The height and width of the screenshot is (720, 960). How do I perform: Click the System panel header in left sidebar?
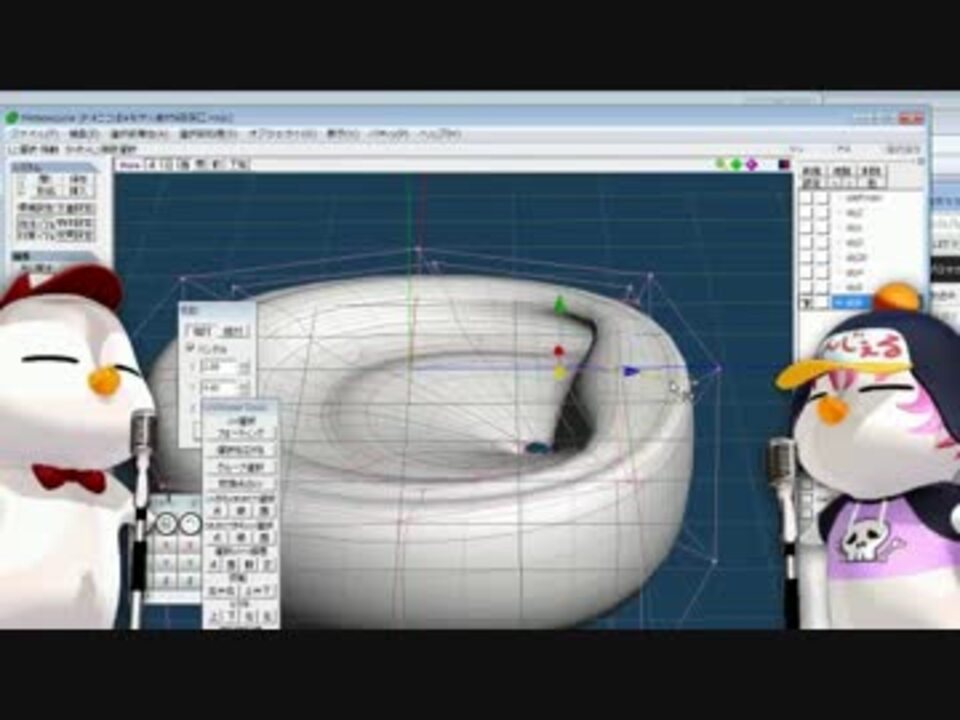click(x=55, y=167)
